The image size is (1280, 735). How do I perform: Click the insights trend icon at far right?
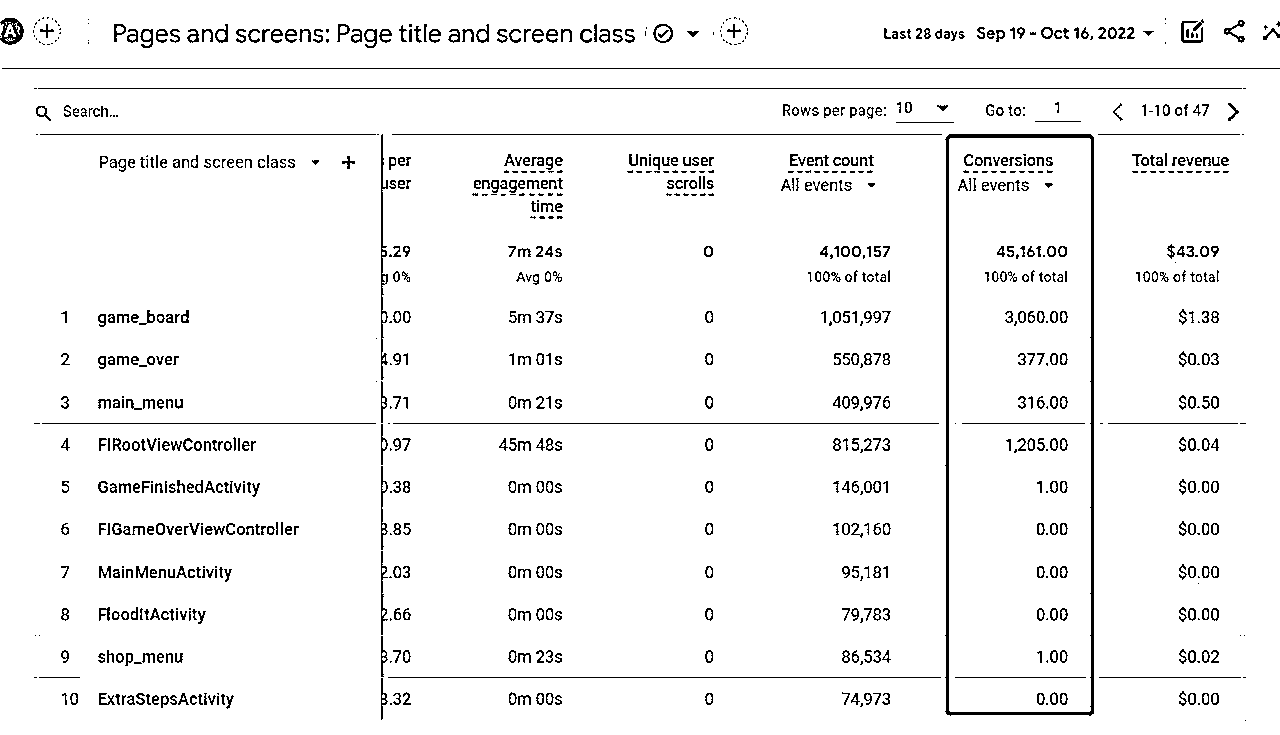(1271, 32)
